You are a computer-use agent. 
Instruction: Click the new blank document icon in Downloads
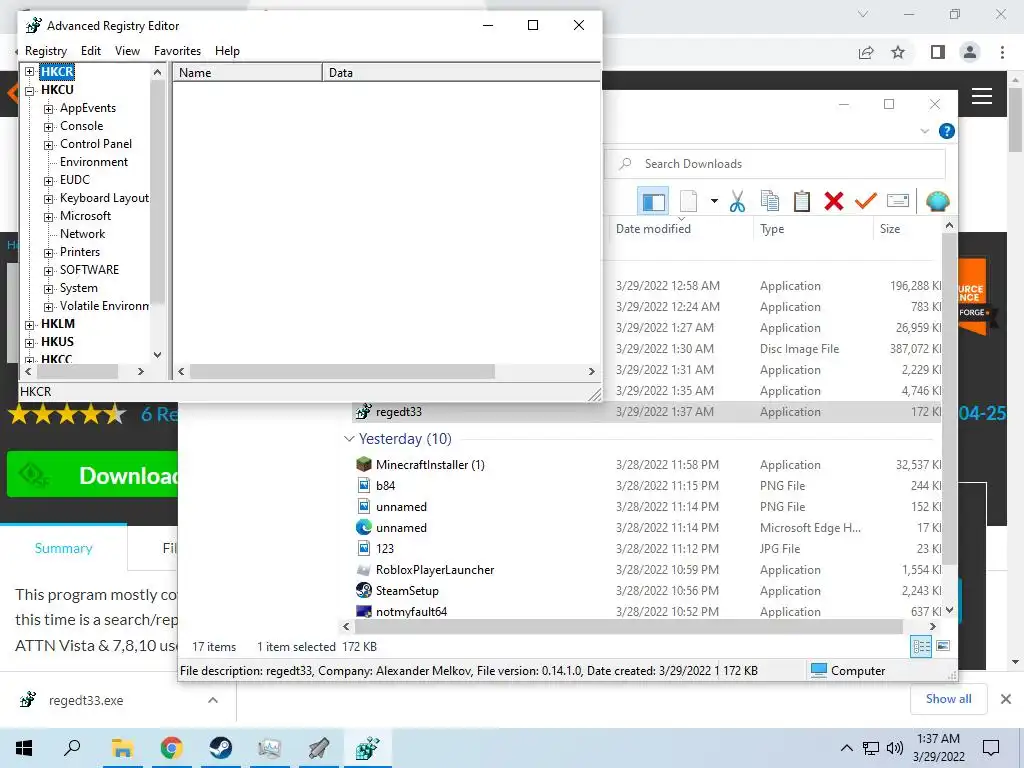click(688, 201)
